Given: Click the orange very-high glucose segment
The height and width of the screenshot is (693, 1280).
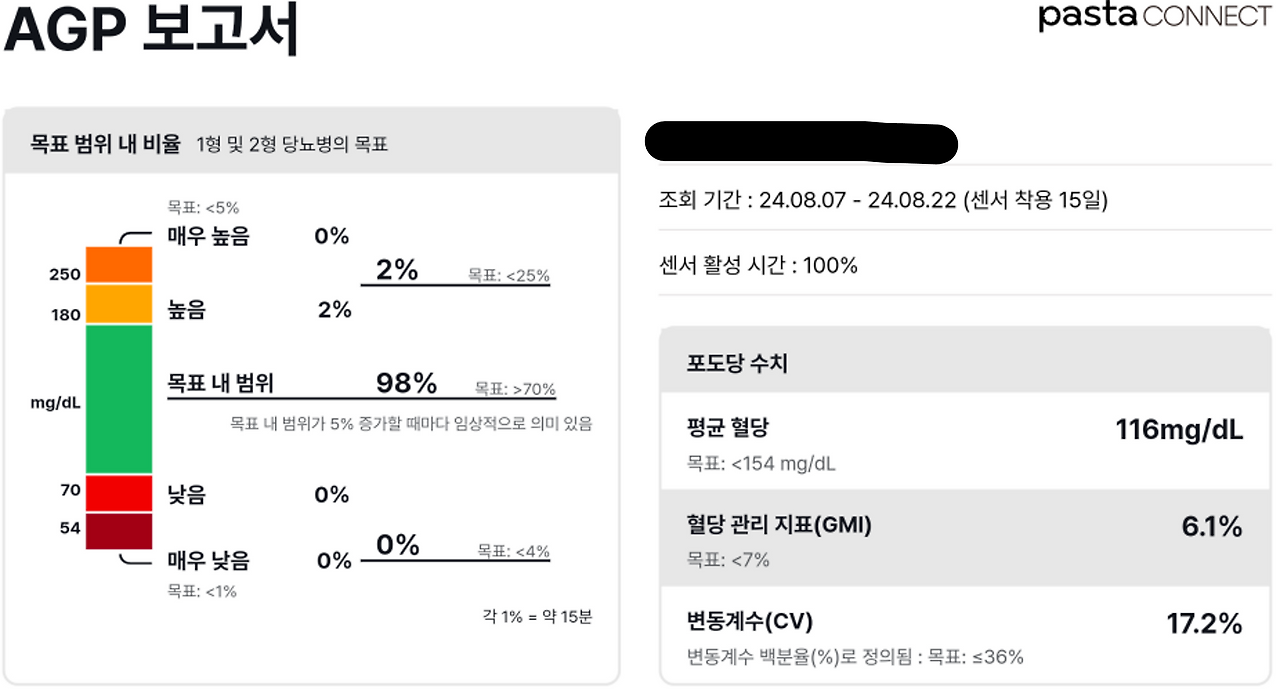Looking at the screenshot, I should (118, 265).
